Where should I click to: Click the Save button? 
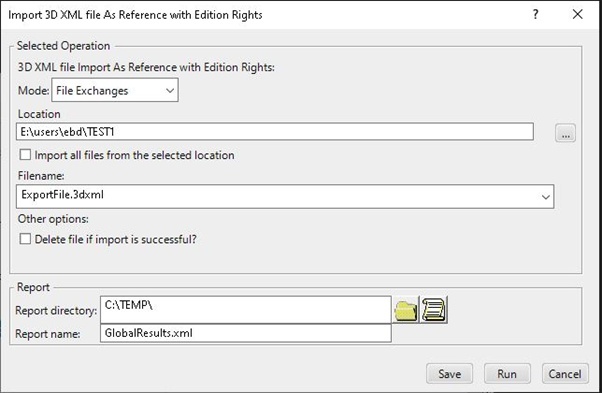point(449,374)
